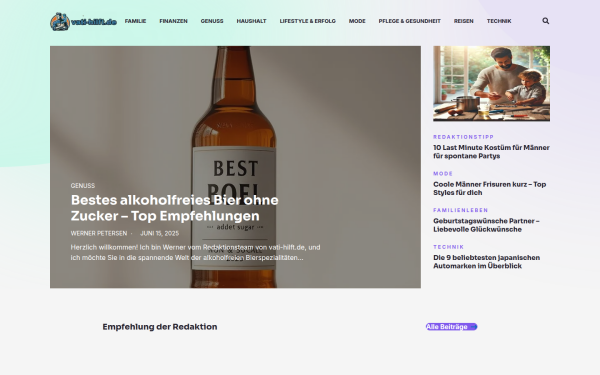The image size is (600, 375).
Task: Open article Bestes alkoholfreies Bier ohne Zucker
Action: click(174, 208)
